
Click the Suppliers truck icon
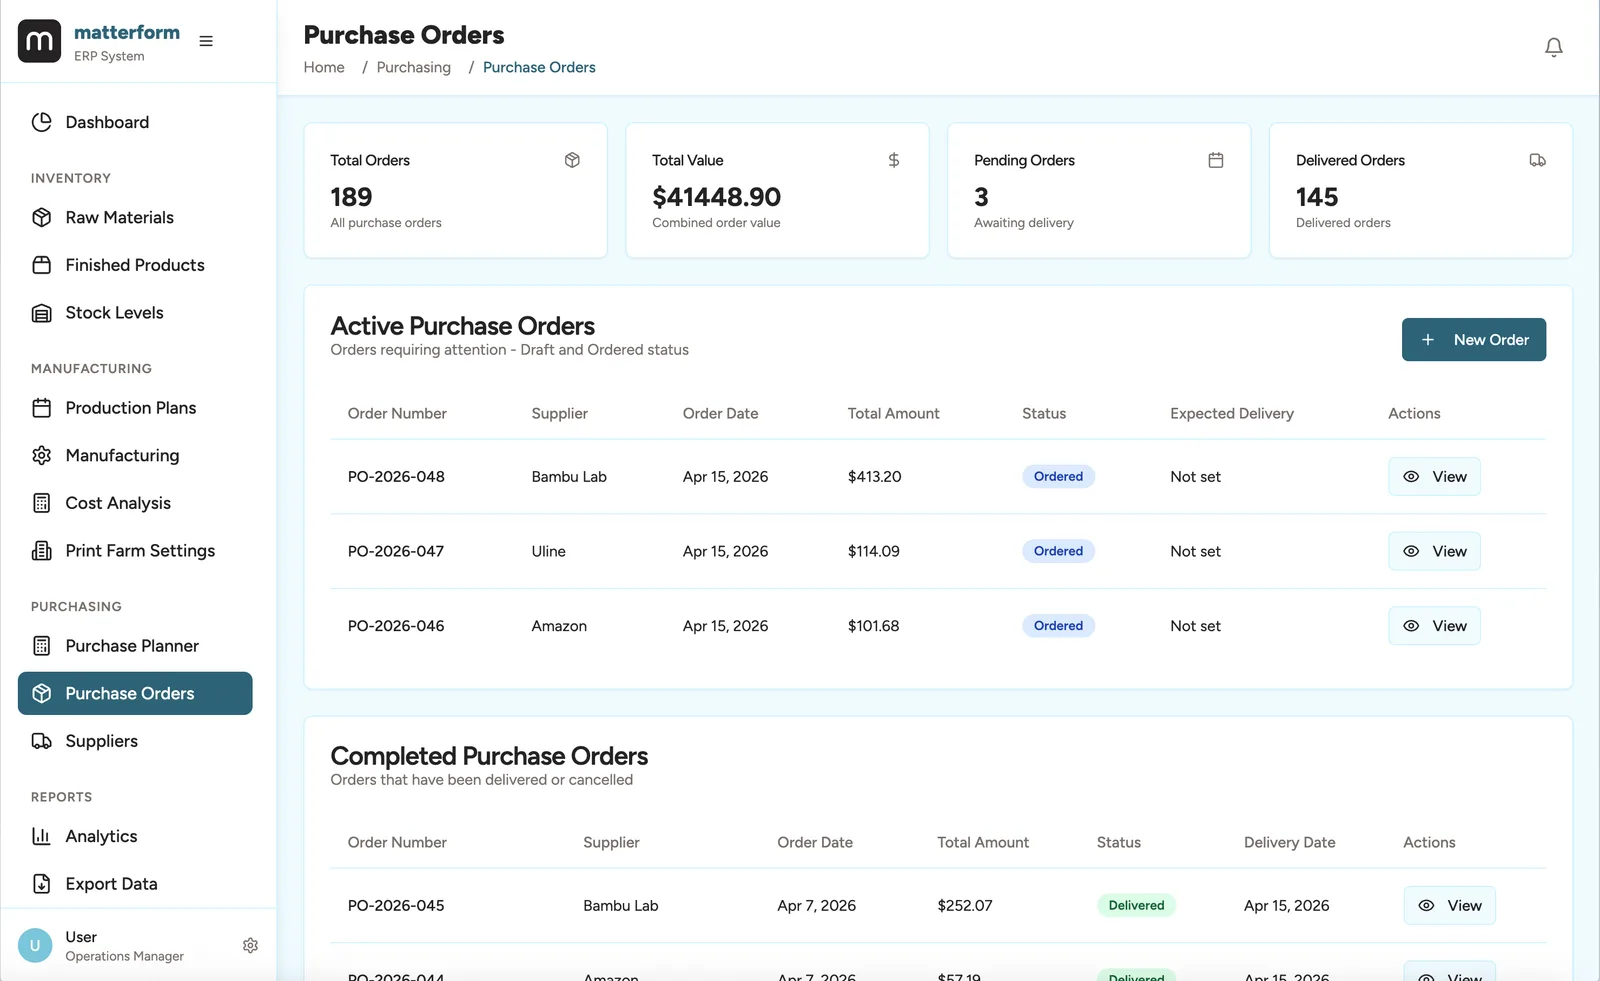tap(41, 741)
